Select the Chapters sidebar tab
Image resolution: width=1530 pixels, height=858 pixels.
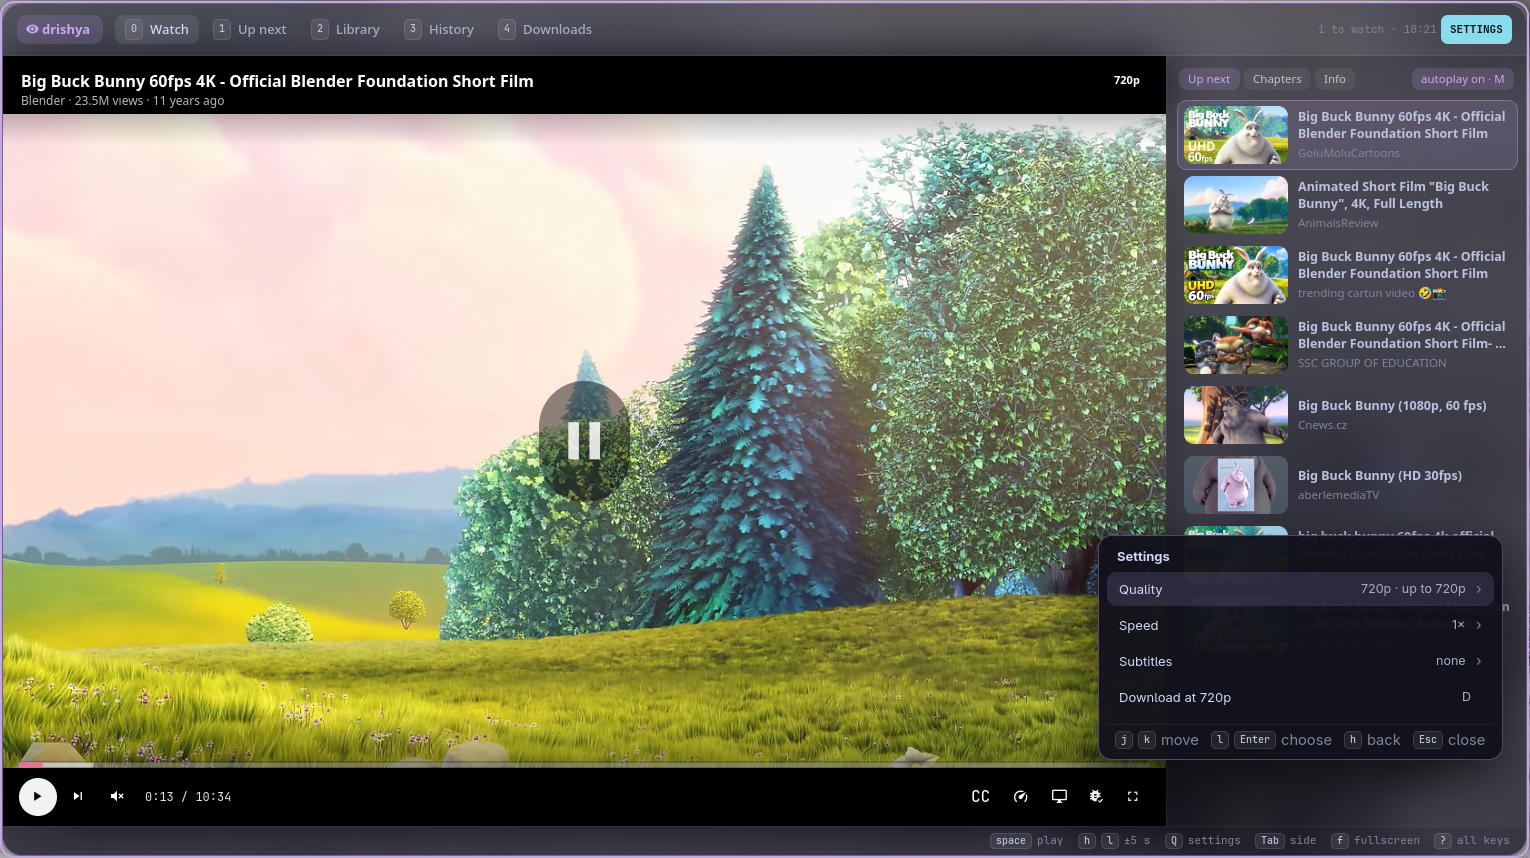coord(1277,79)
